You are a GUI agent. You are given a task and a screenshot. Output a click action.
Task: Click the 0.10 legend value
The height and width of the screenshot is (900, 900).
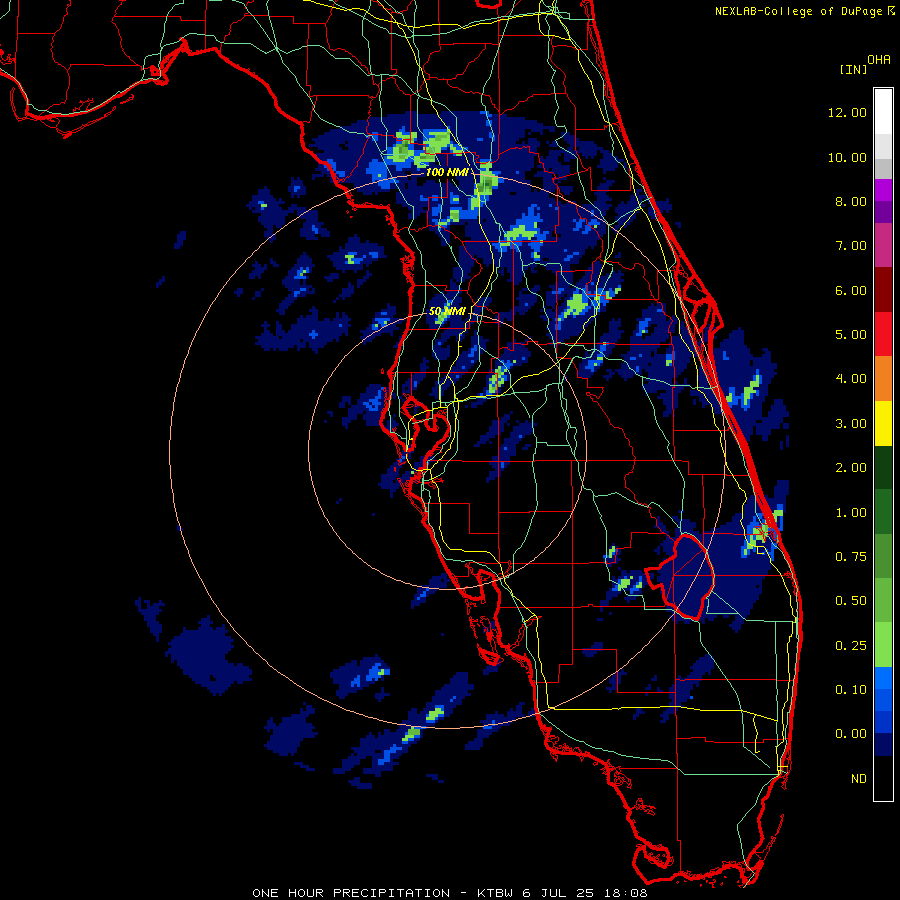(x=851, y=690)
